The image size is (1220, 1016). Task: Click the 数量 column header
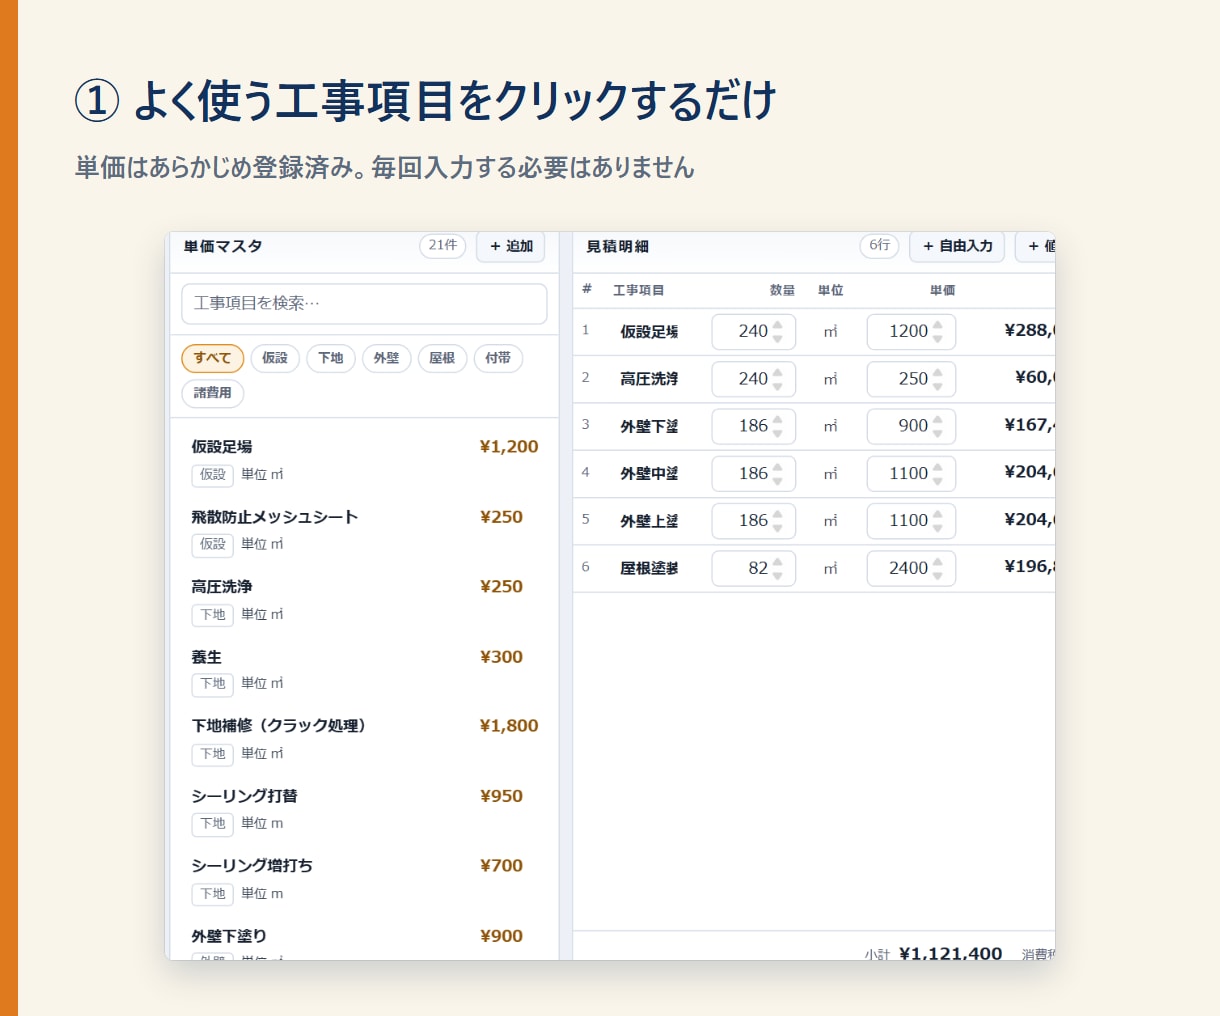pos(782,290)
